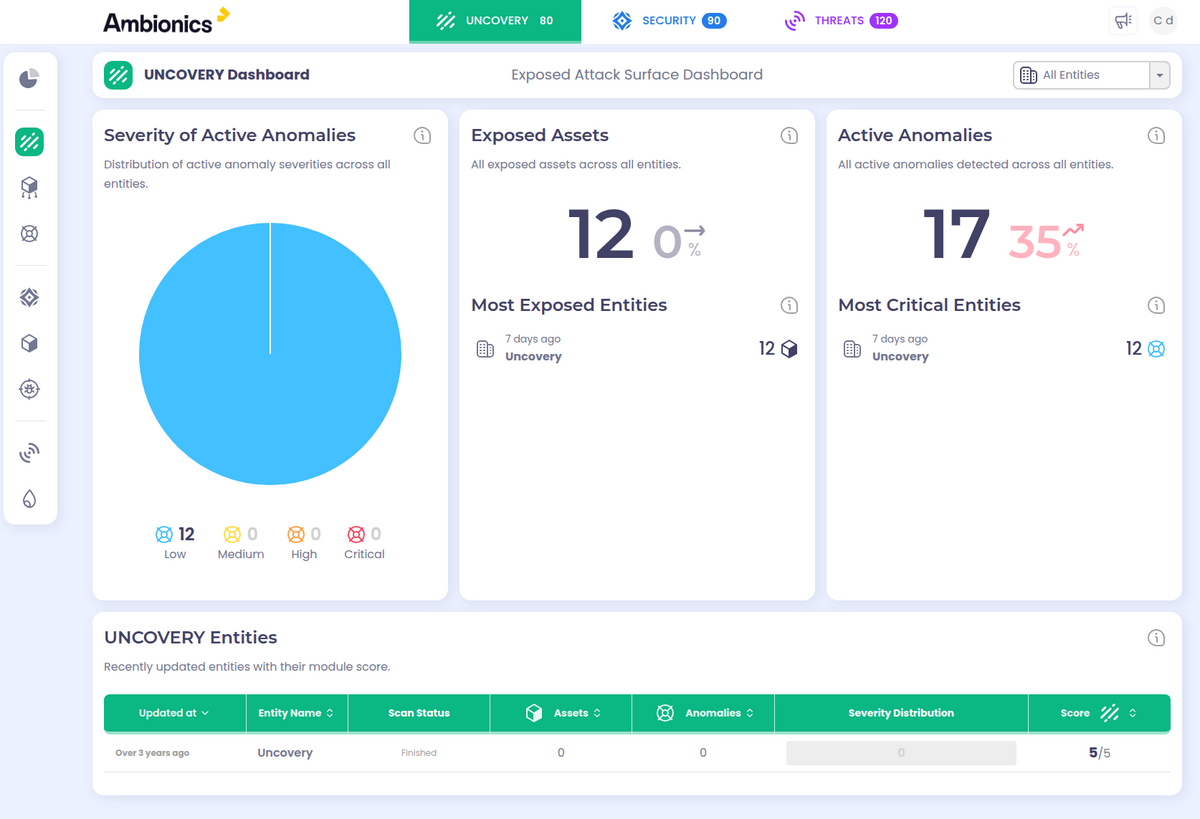The image size is (1200, 819).
Task: Open the Updated at sort dropdown
Action: point(174,713)
